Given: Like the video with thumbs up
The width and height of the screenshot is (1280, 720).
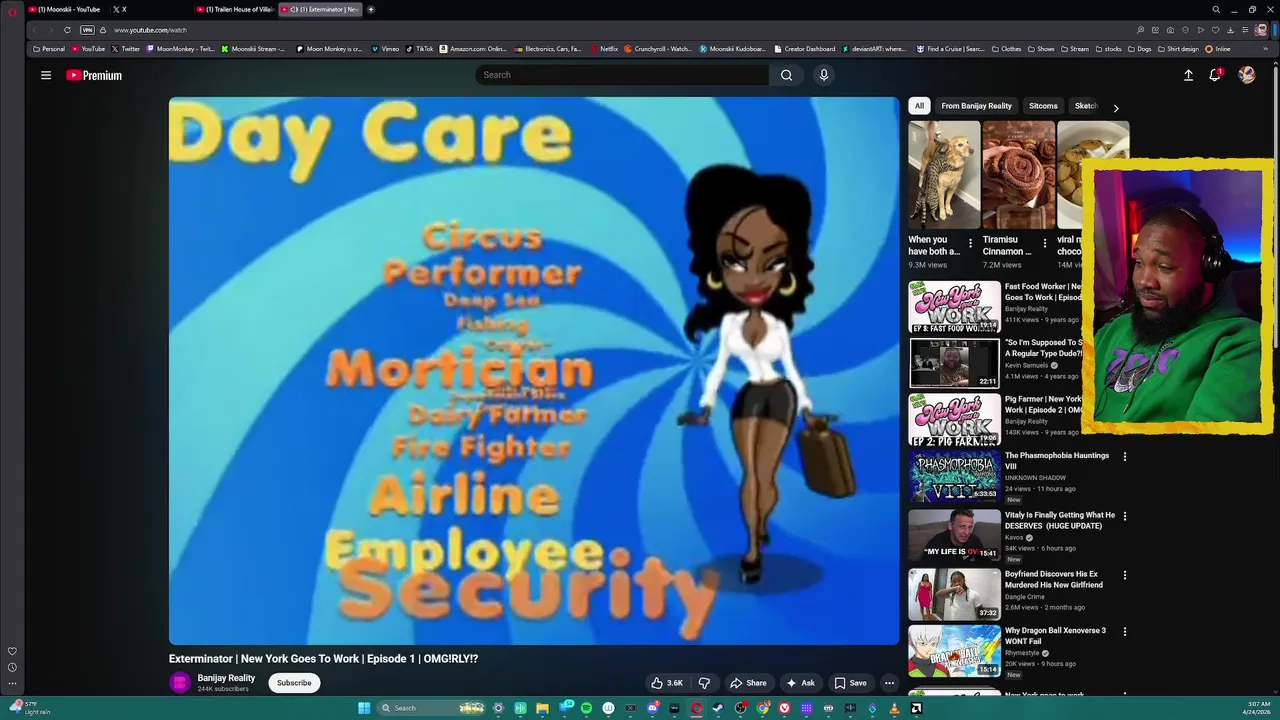Looking at the screenshot, I should tap(667, 683).
